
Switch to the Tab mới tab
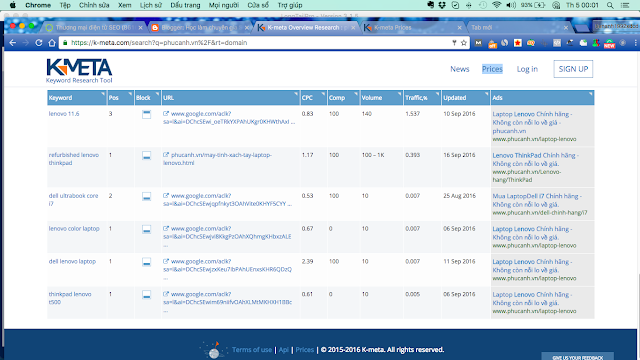518,28
